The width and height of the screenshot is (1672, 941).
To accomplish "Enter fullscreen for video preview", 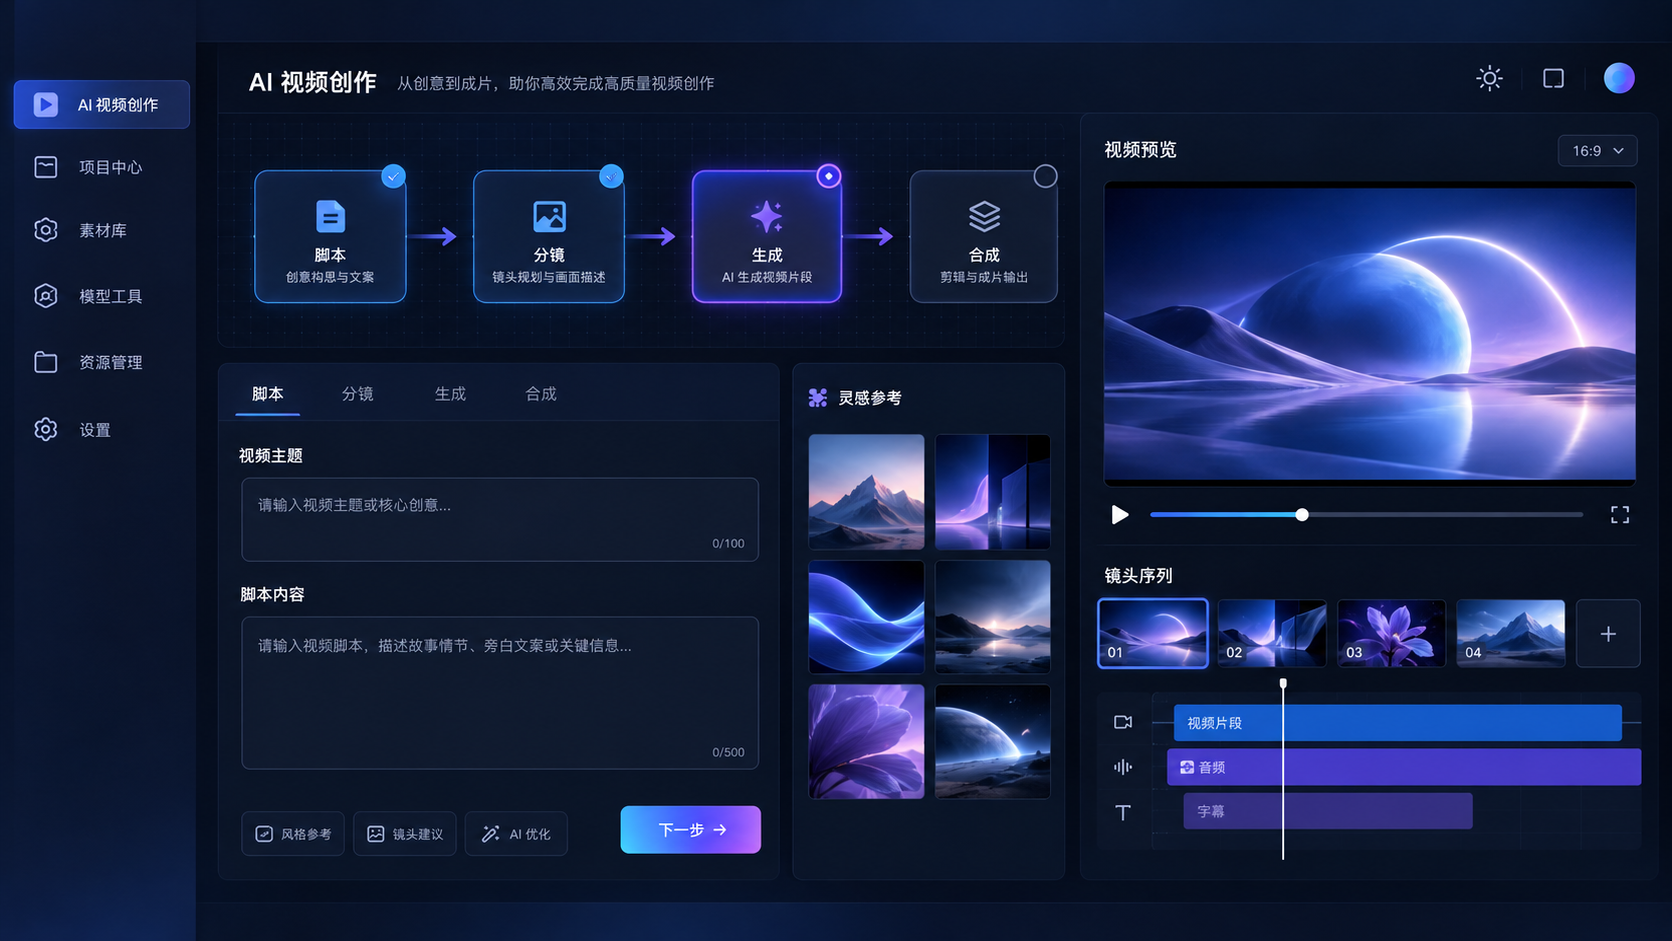I will pyautogui.click(x=1620, y=515).
